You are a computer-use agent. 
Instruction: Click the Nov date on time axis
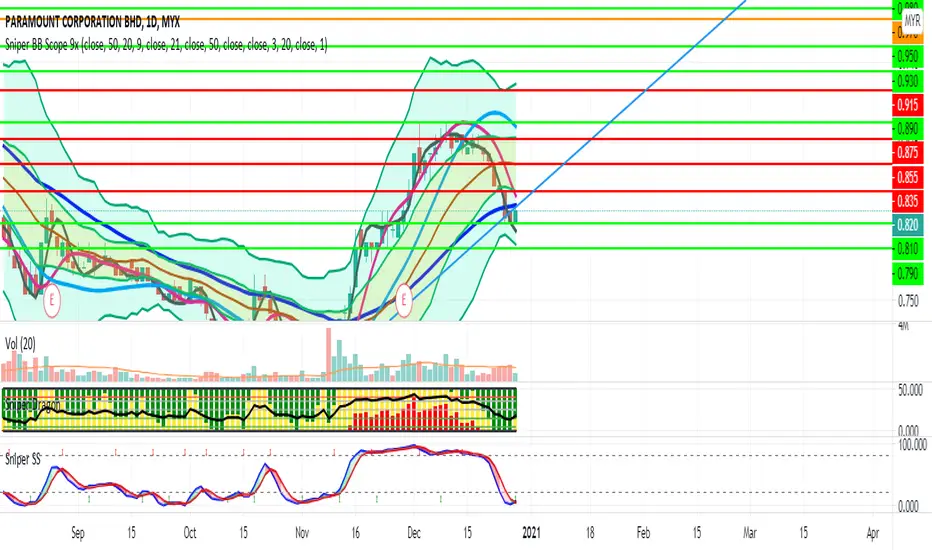(x=302, y=533)
